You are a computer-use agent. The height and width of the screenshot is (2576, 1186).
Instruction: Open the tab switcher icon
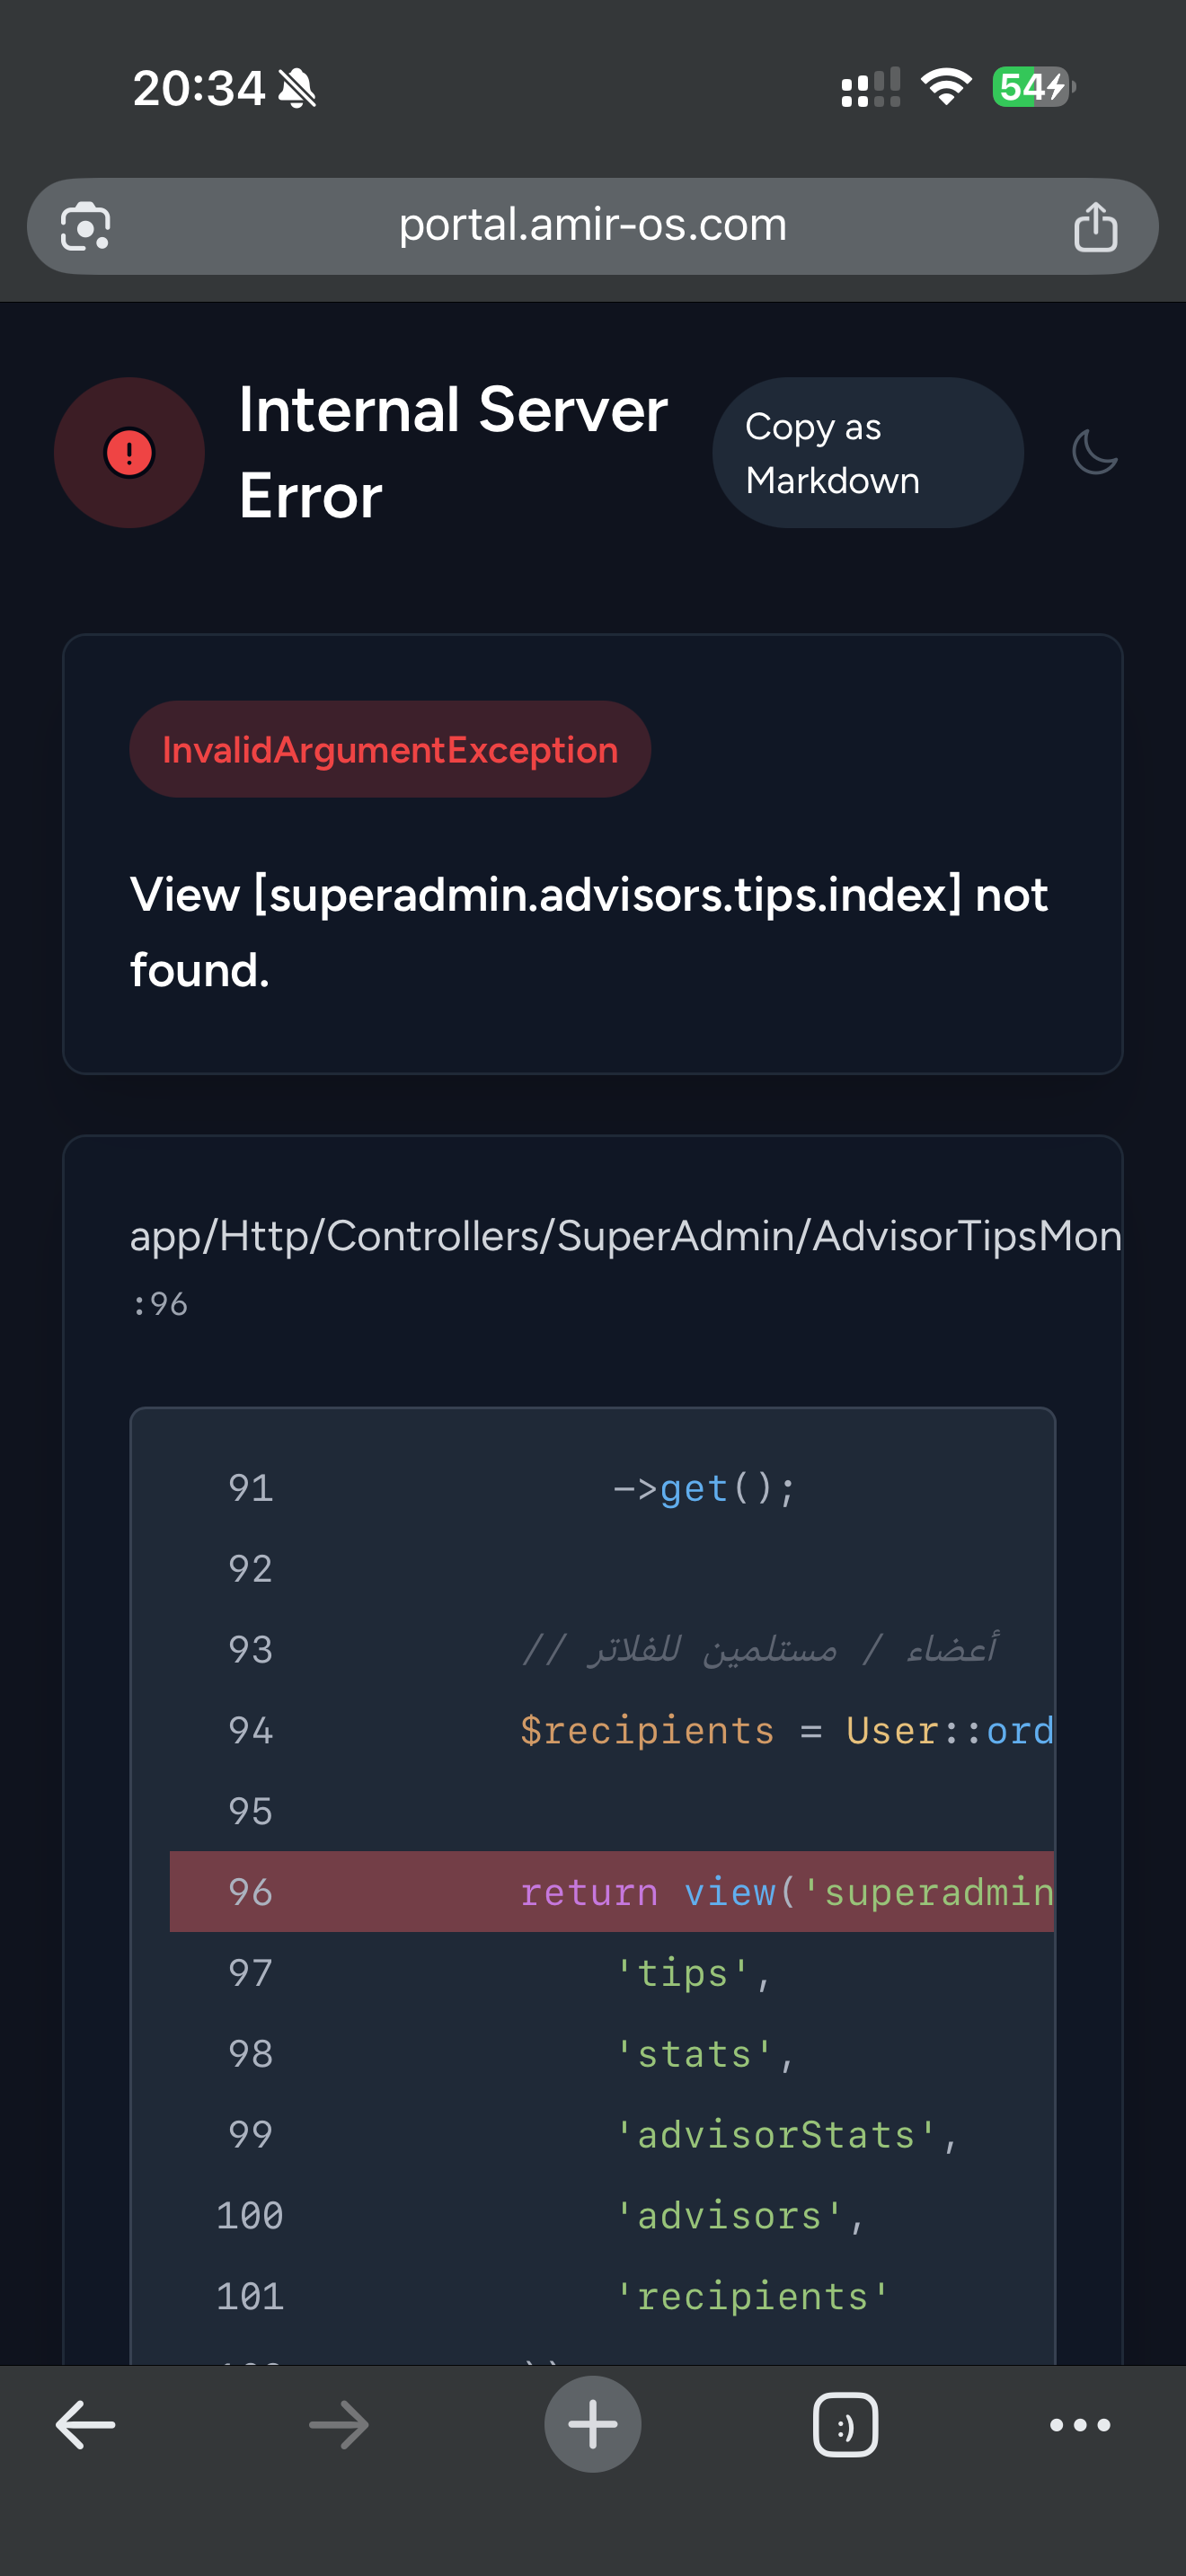coord(845,2424)
